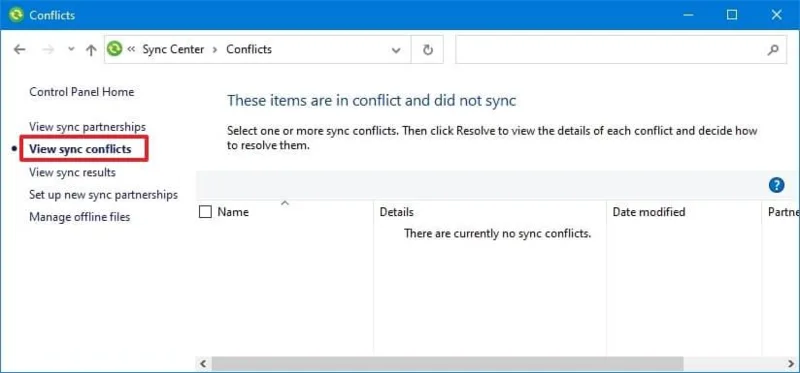Open the recent locations dropdown arrow
800x373 pixels.
click(x=71, y=49)
